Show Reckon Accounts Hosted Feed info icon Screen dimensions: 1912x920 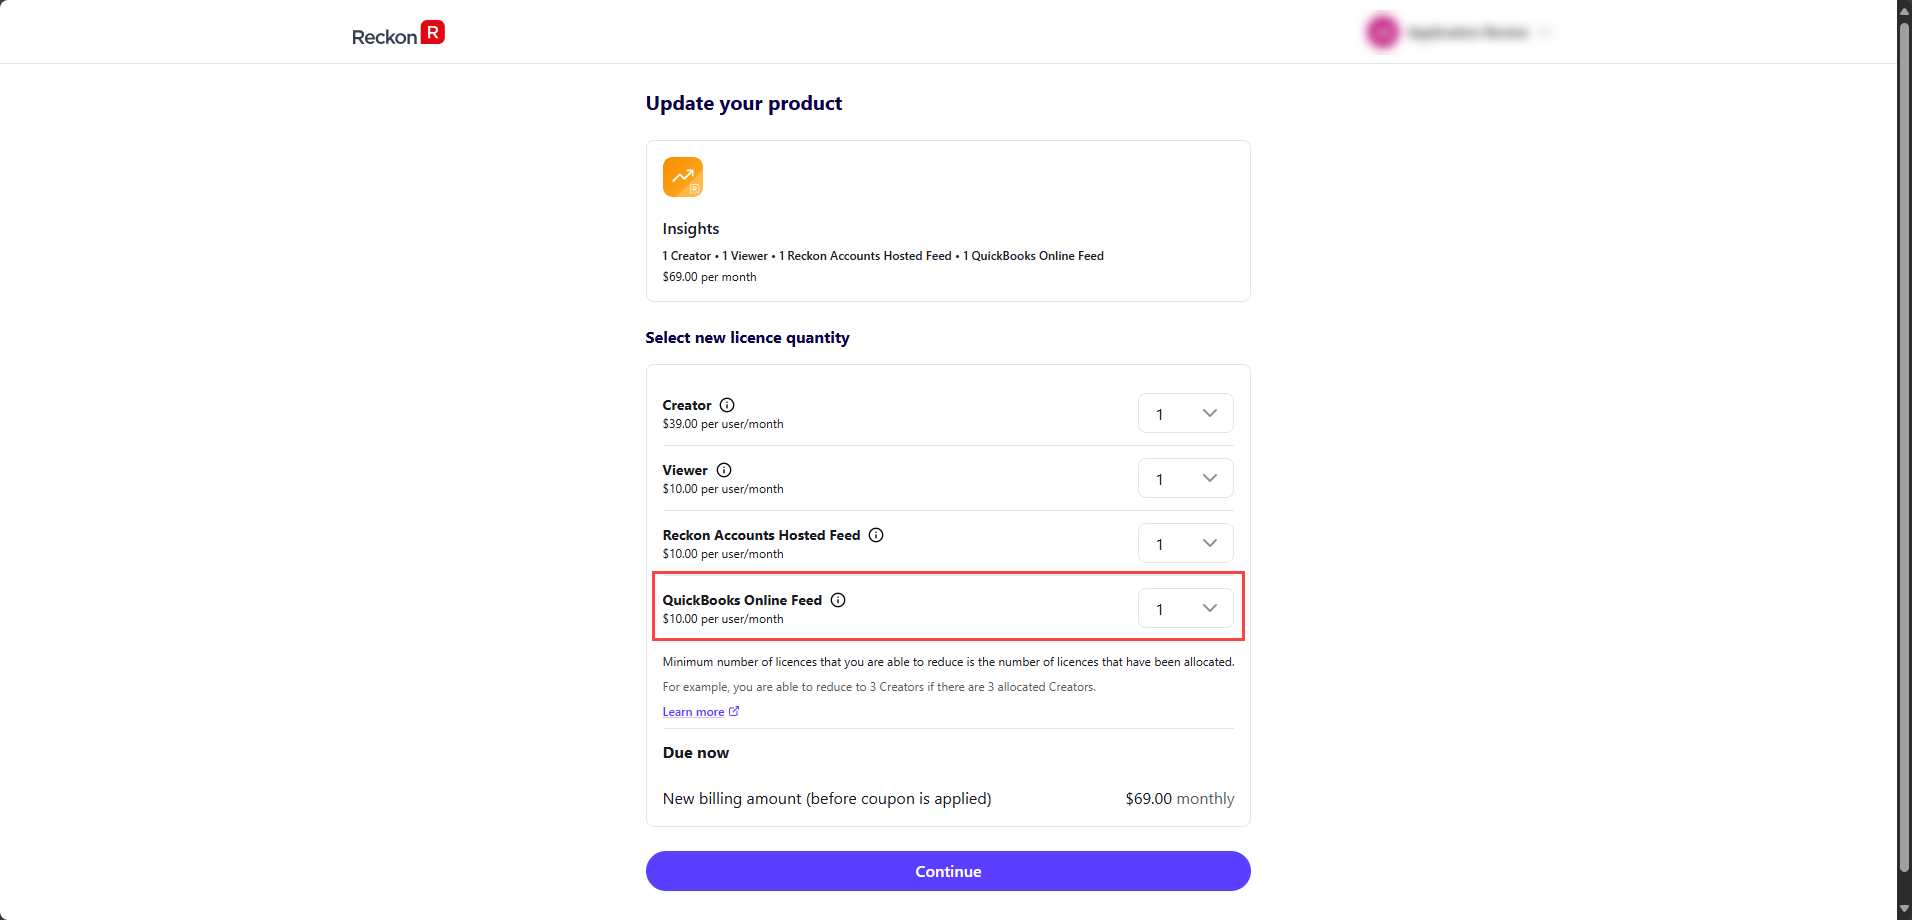[x=876, y=535]
